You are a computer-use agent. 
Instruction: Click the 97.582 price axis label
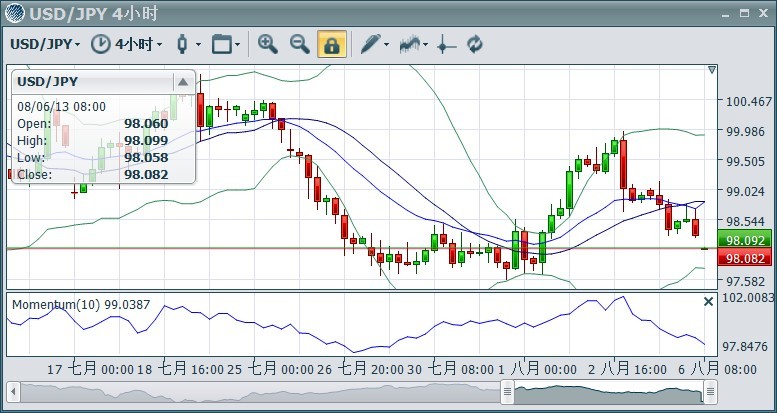(745, 281)
